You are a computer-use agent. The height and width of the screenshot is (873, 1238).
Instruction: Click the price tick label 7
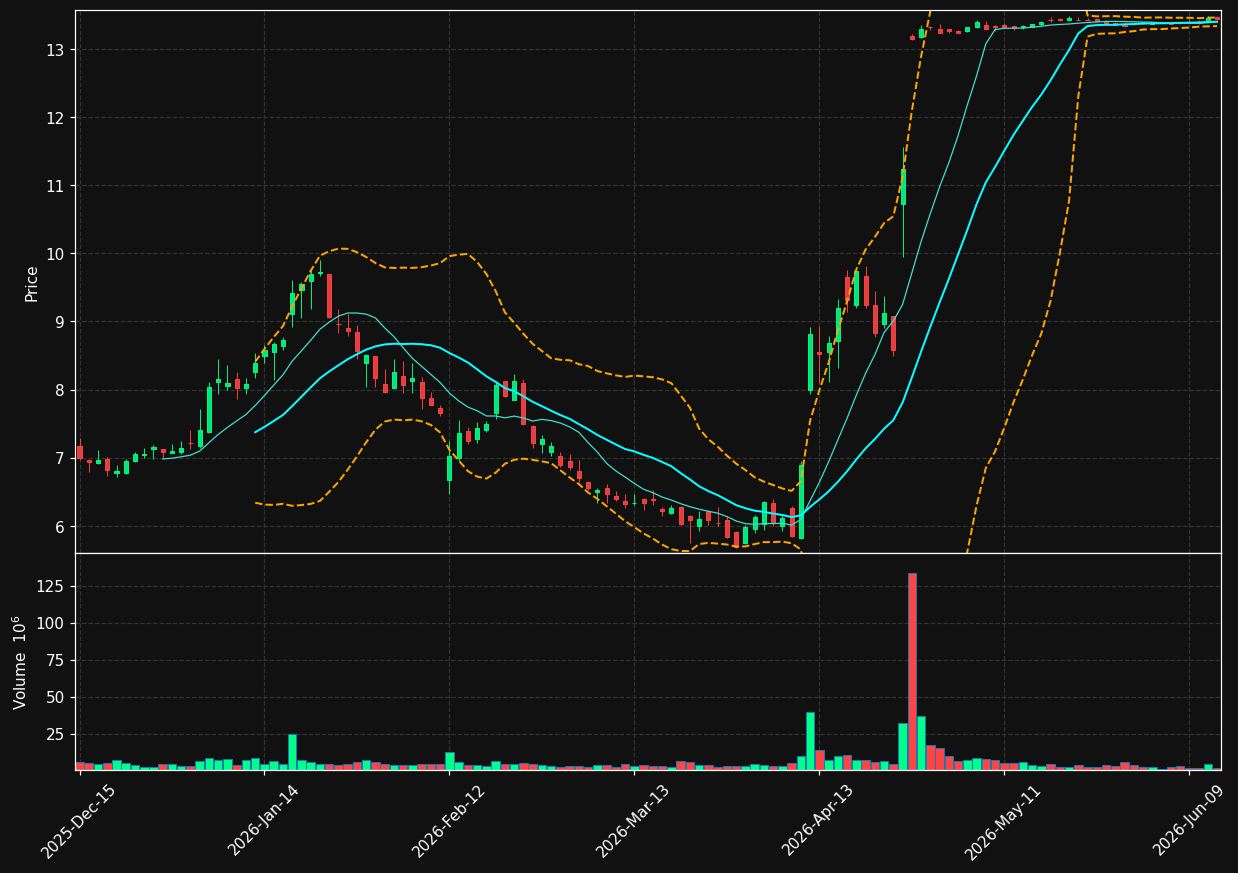(61, 458)
